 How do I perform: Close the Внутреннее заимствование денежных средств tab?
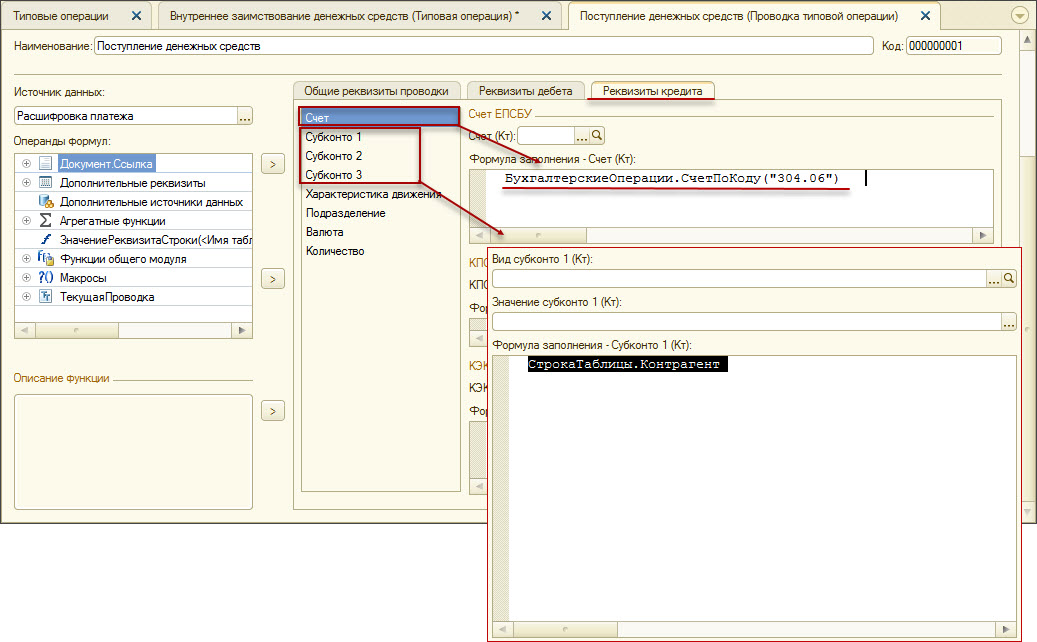[x=546, y=16]
